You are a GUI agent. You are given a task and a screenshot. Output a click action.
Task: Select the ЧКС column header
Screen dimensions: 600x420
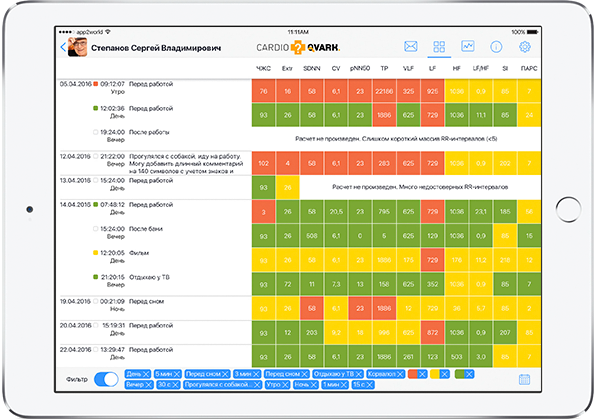pyautogui.click(x=263, y=68)
